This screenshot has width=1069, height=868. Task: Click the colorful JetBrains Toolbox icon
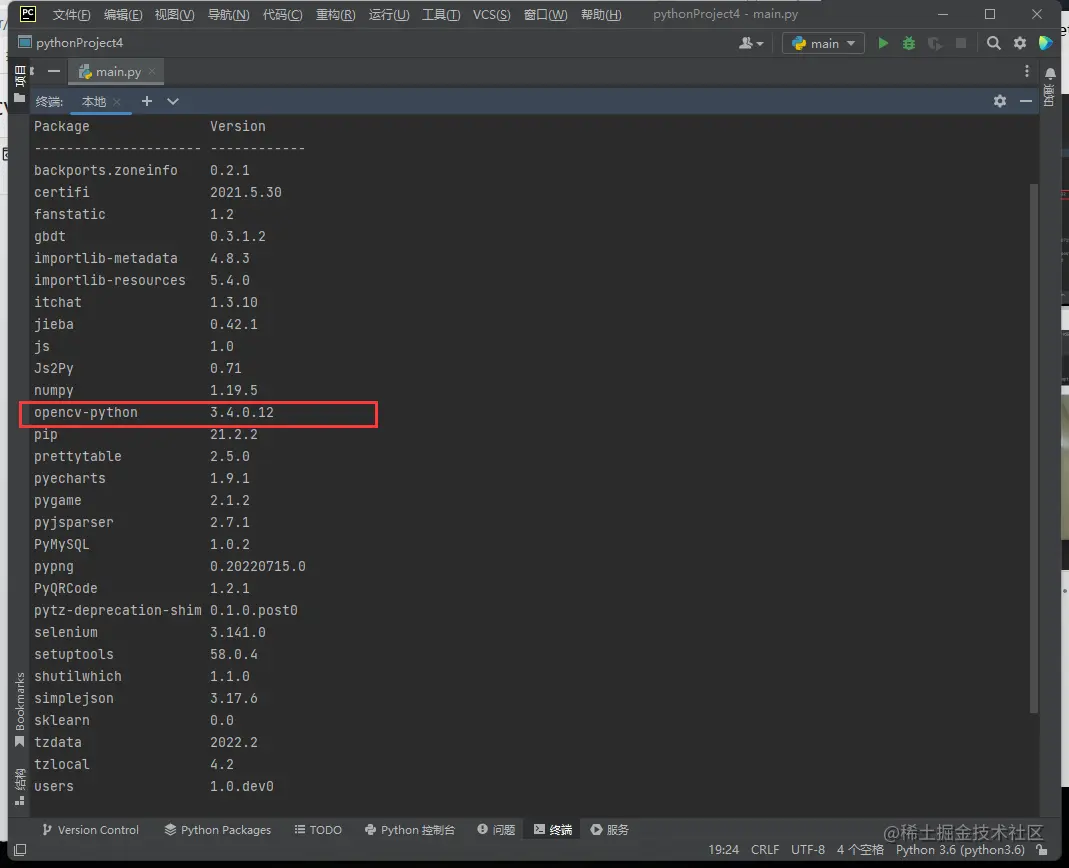tap(1045, 44)
